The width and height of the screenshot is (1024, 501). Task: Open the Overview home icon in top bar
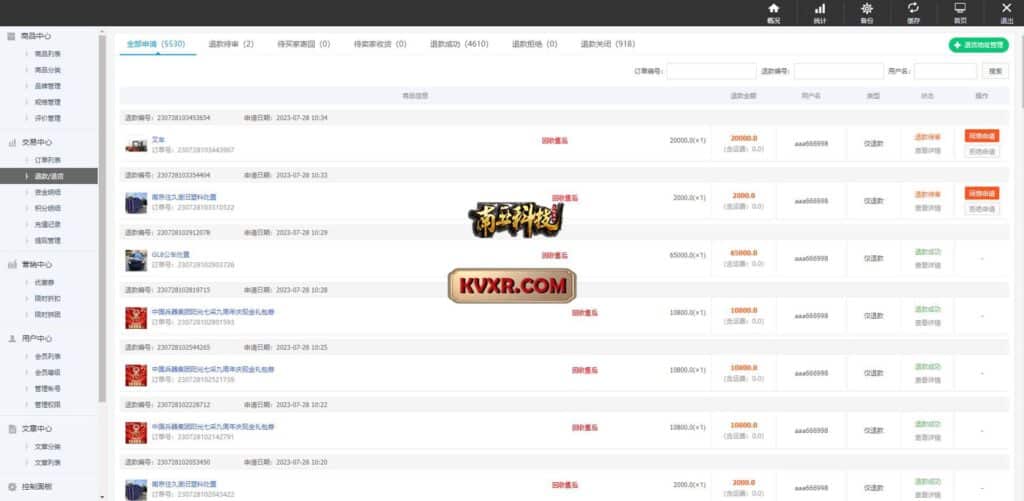coord(773,8)
